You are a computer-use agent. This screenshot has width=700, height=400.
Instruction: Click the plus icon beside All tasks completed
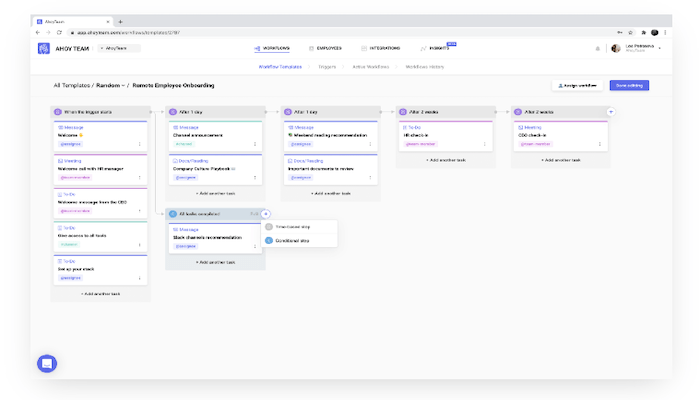[266, 214]
